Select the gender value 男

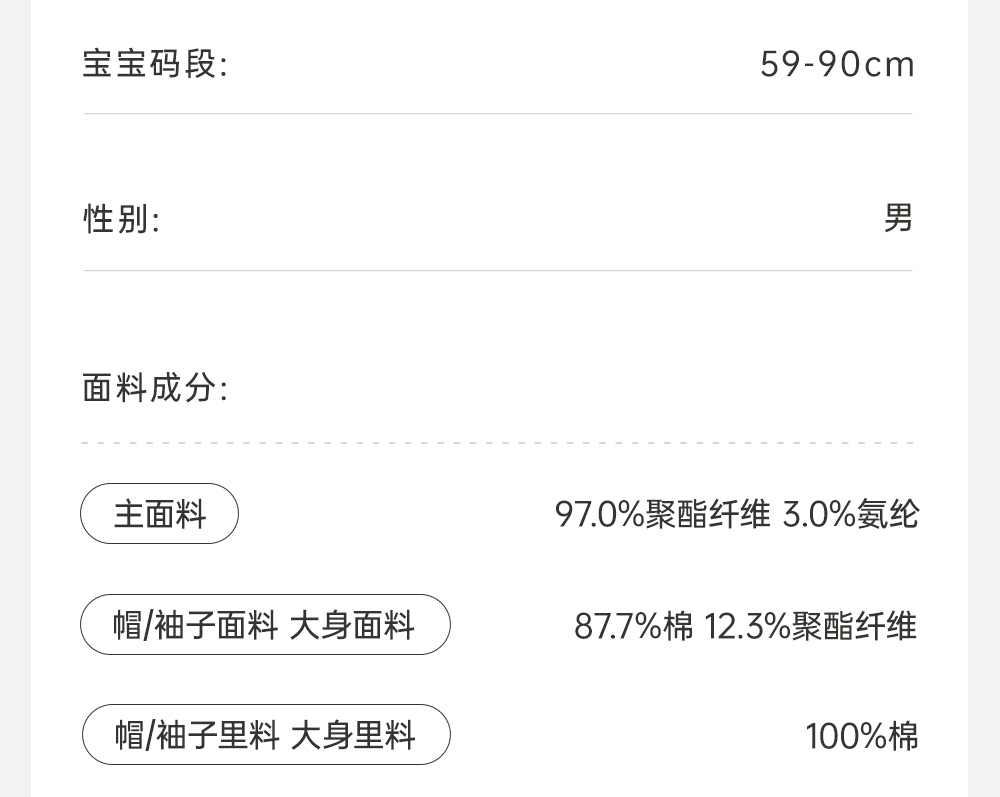click(x=898, y=218)
